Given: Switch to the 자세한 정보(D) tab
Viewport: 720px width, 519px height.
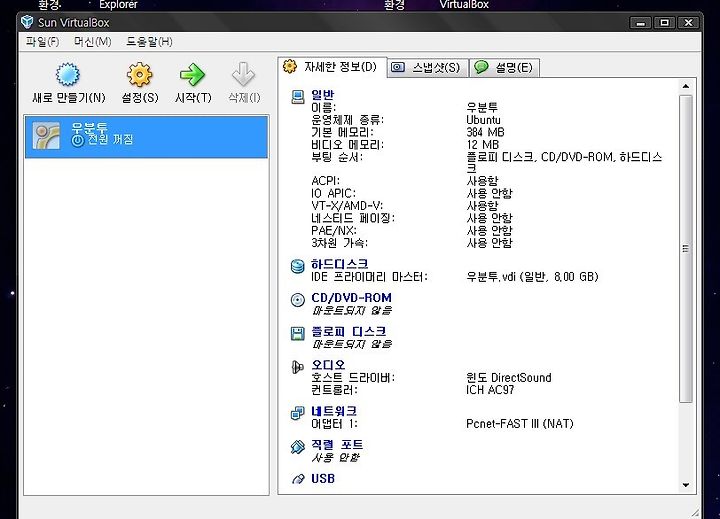Looking at the screenshot, I should click(x=332, y=67).
